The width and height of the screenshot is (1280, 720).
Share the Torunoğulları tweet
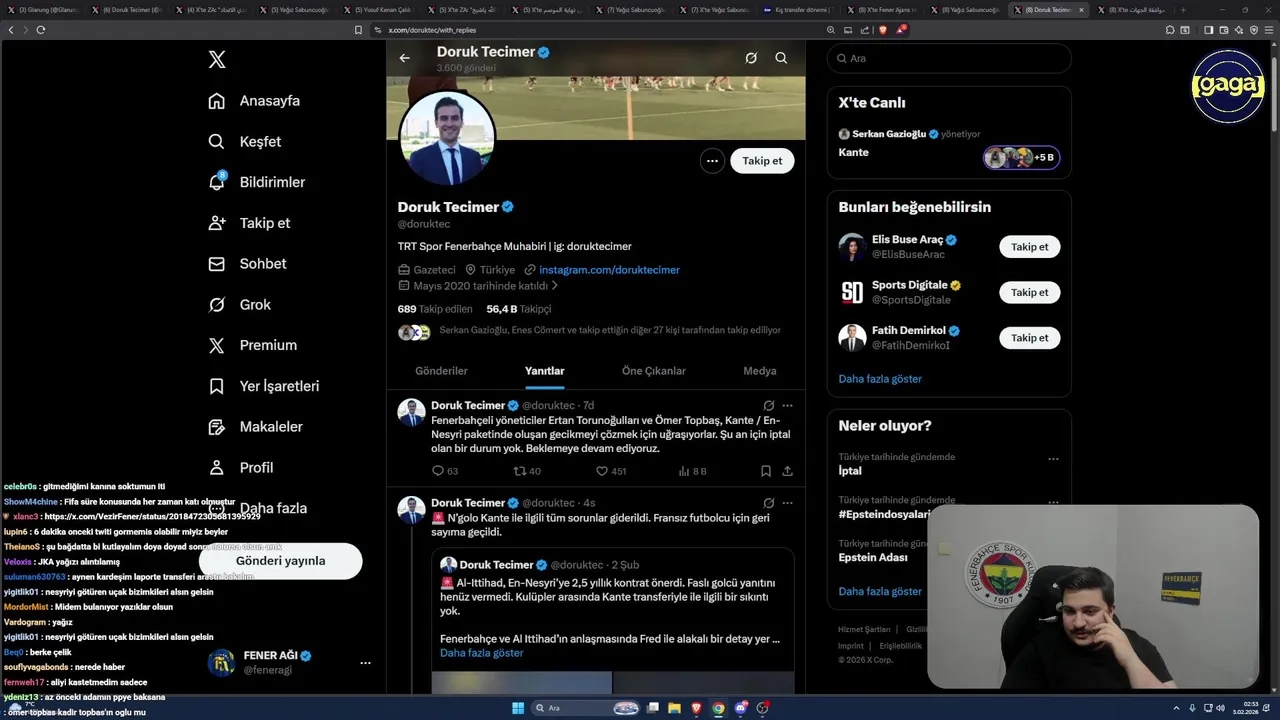tap(788, 471)
